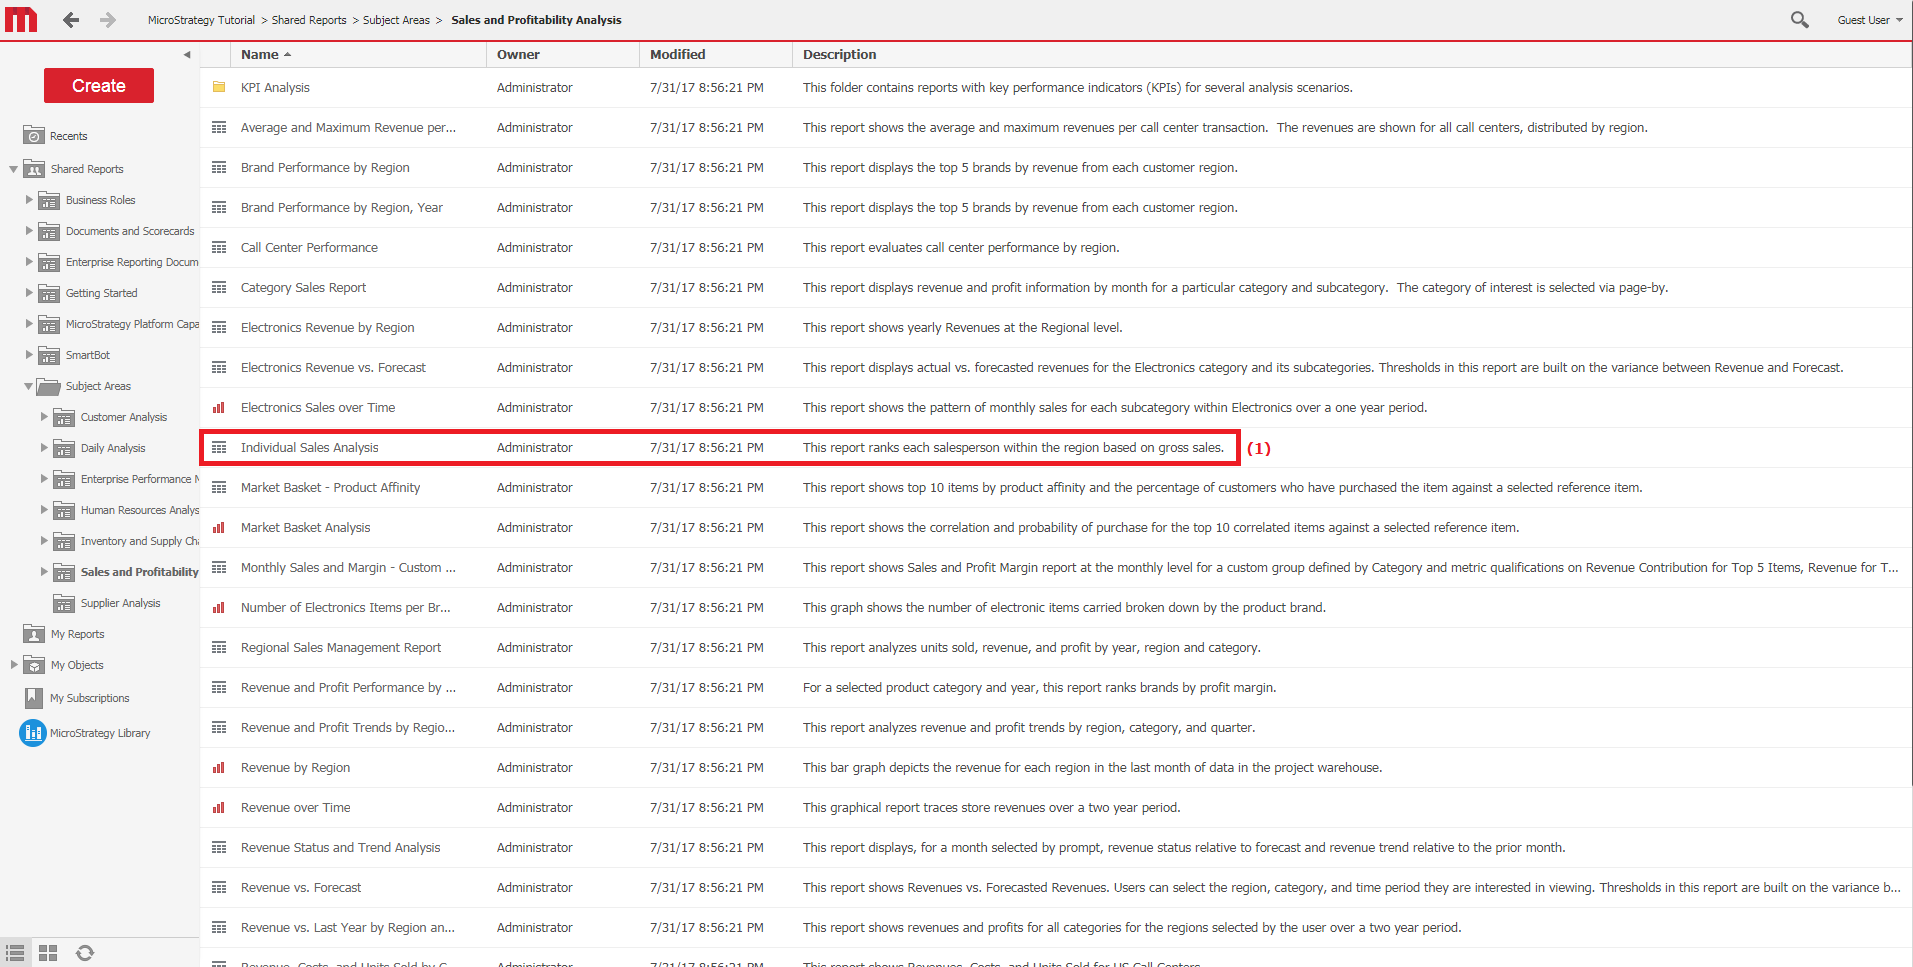
Task: Sort by the Modified column header
Action: click(x=677, y=55)
